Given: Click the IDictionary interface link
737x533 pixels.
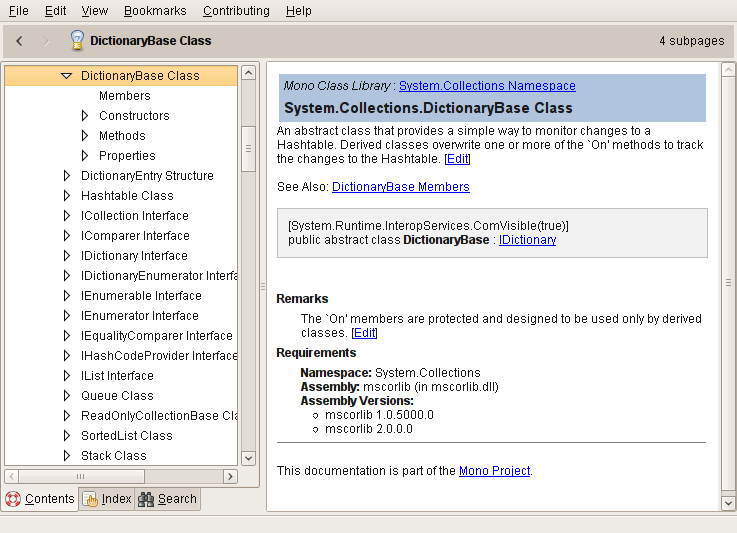Looking at the screenshot, I should pos(527,240).
